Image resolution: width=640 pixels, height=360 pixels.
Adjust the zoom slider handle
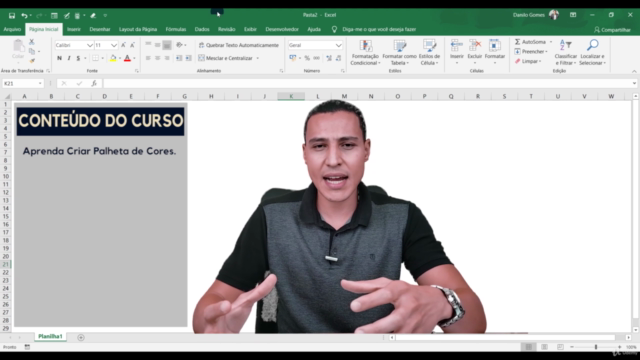pyautogui.click(x=596, y=347)
